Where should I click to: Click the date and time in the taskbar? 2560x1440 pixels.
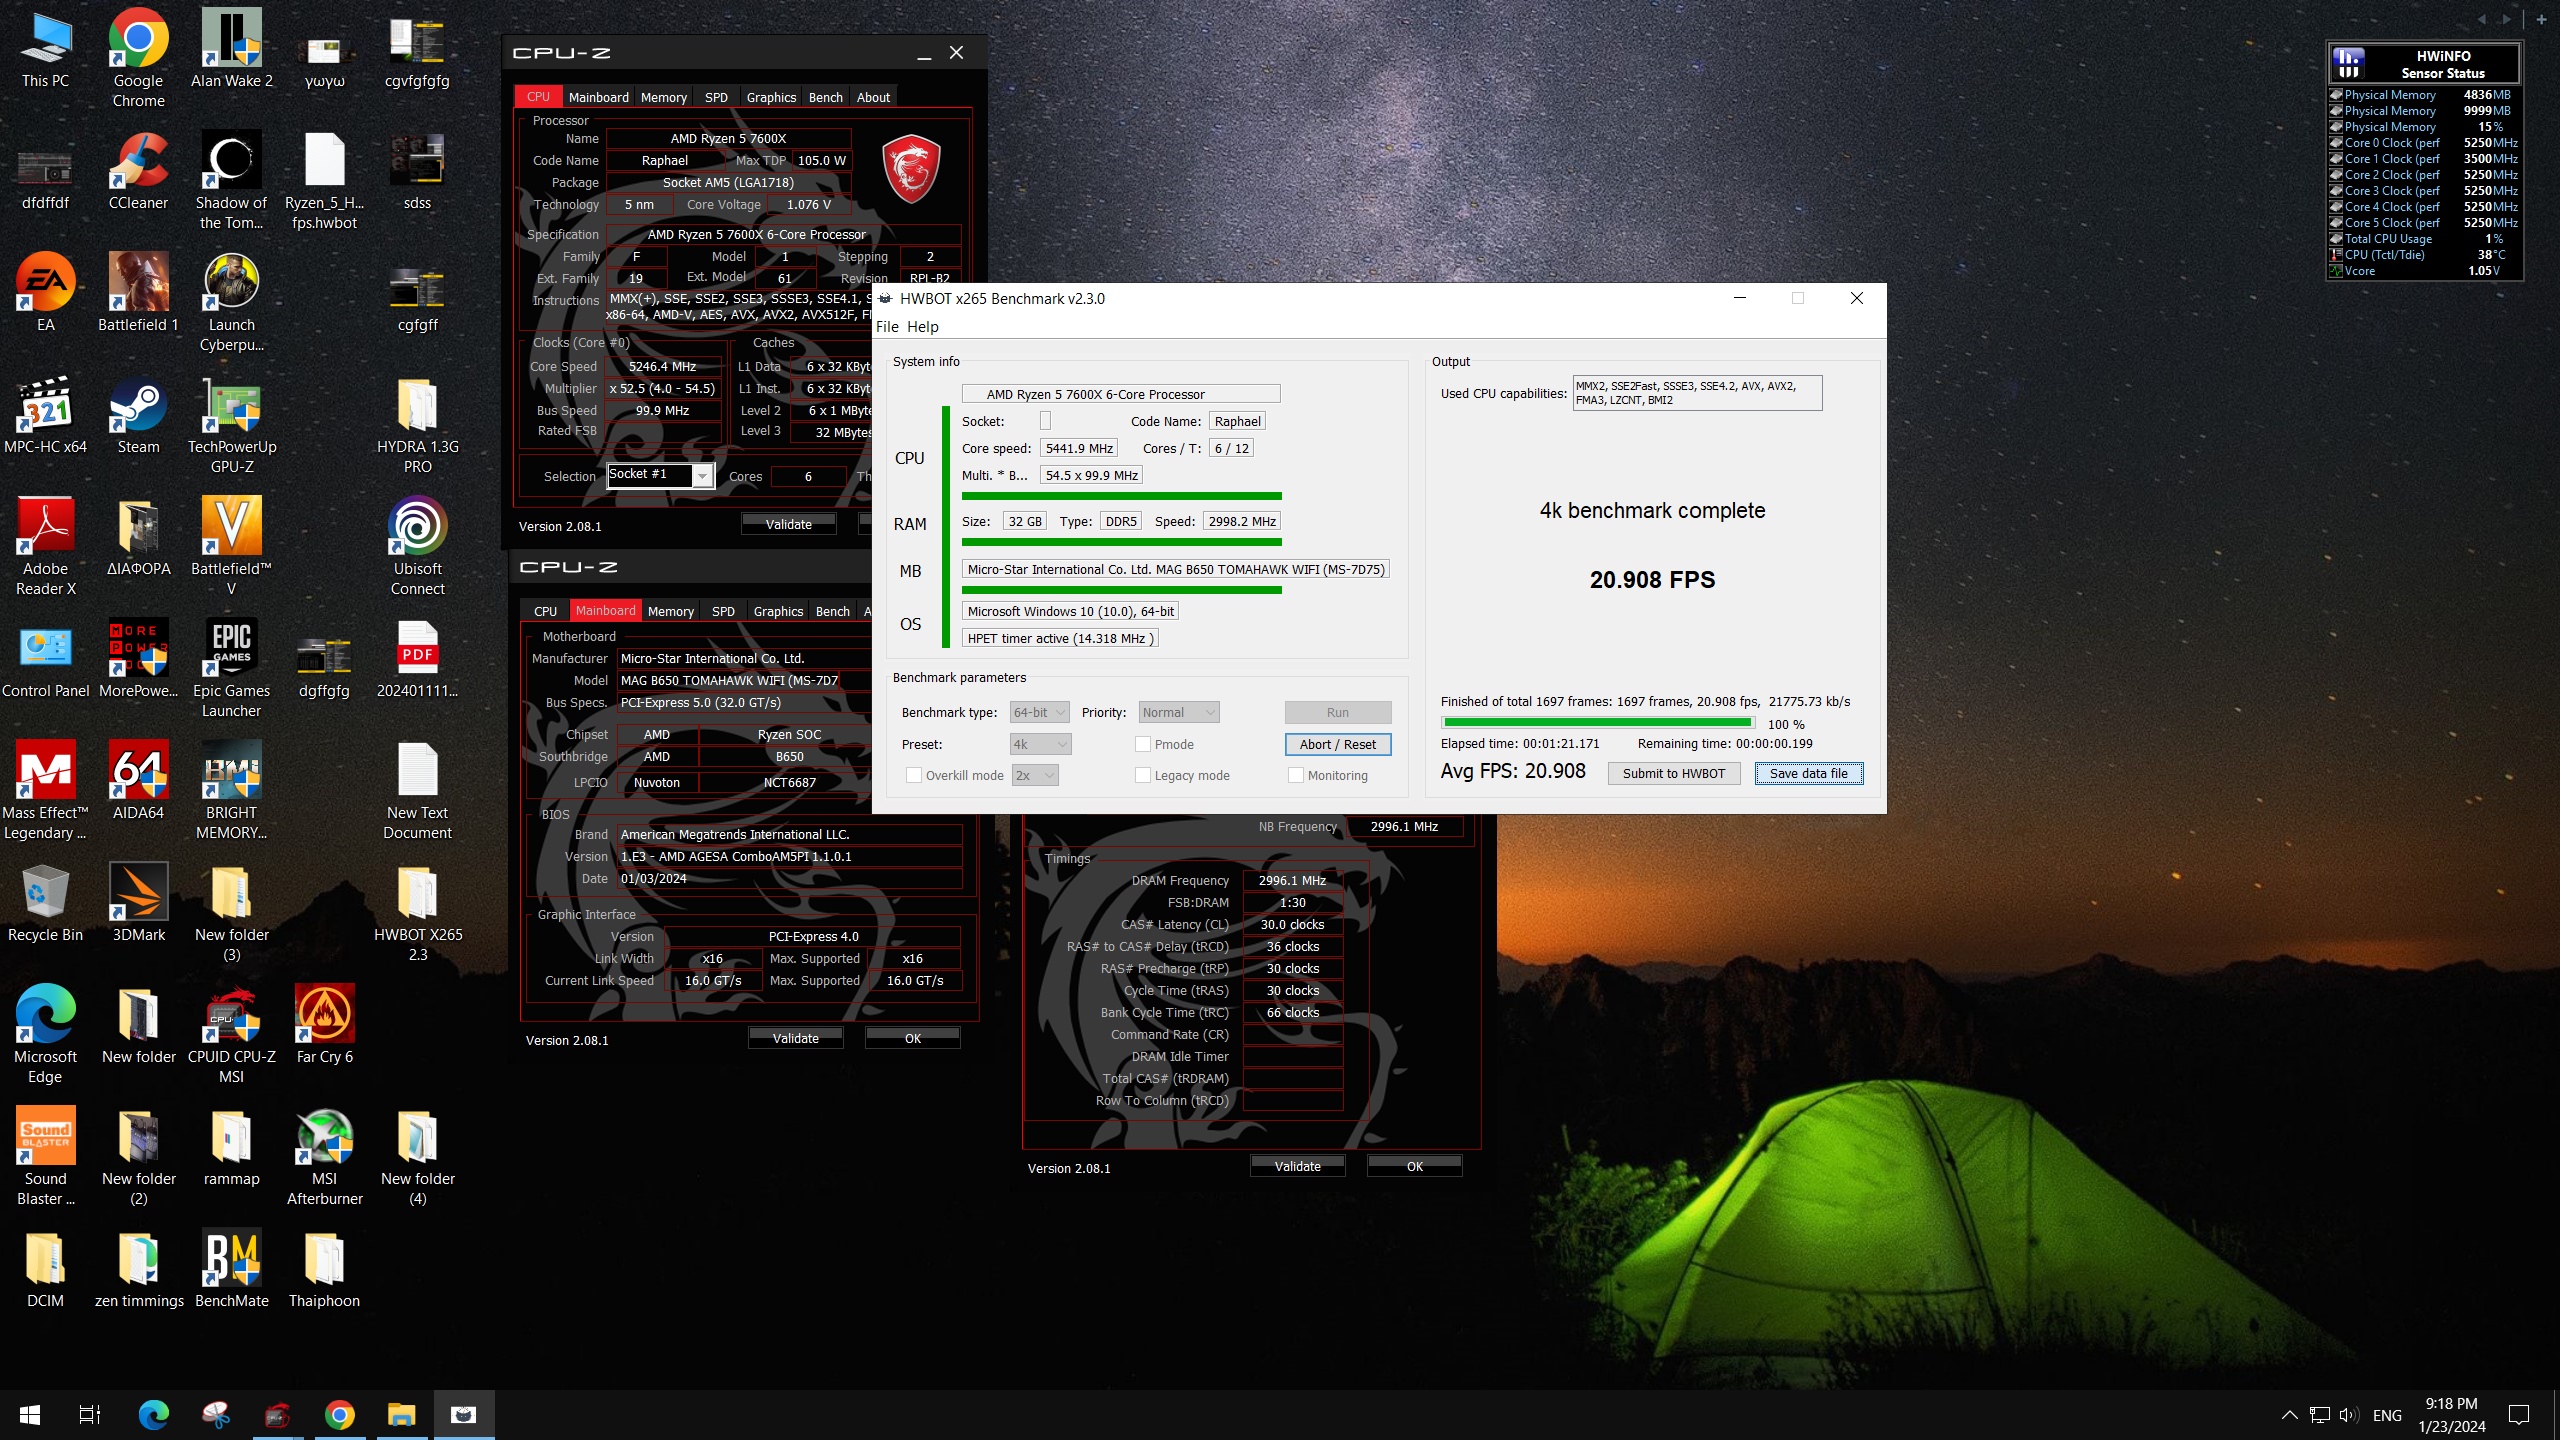pos(2451,1415)
